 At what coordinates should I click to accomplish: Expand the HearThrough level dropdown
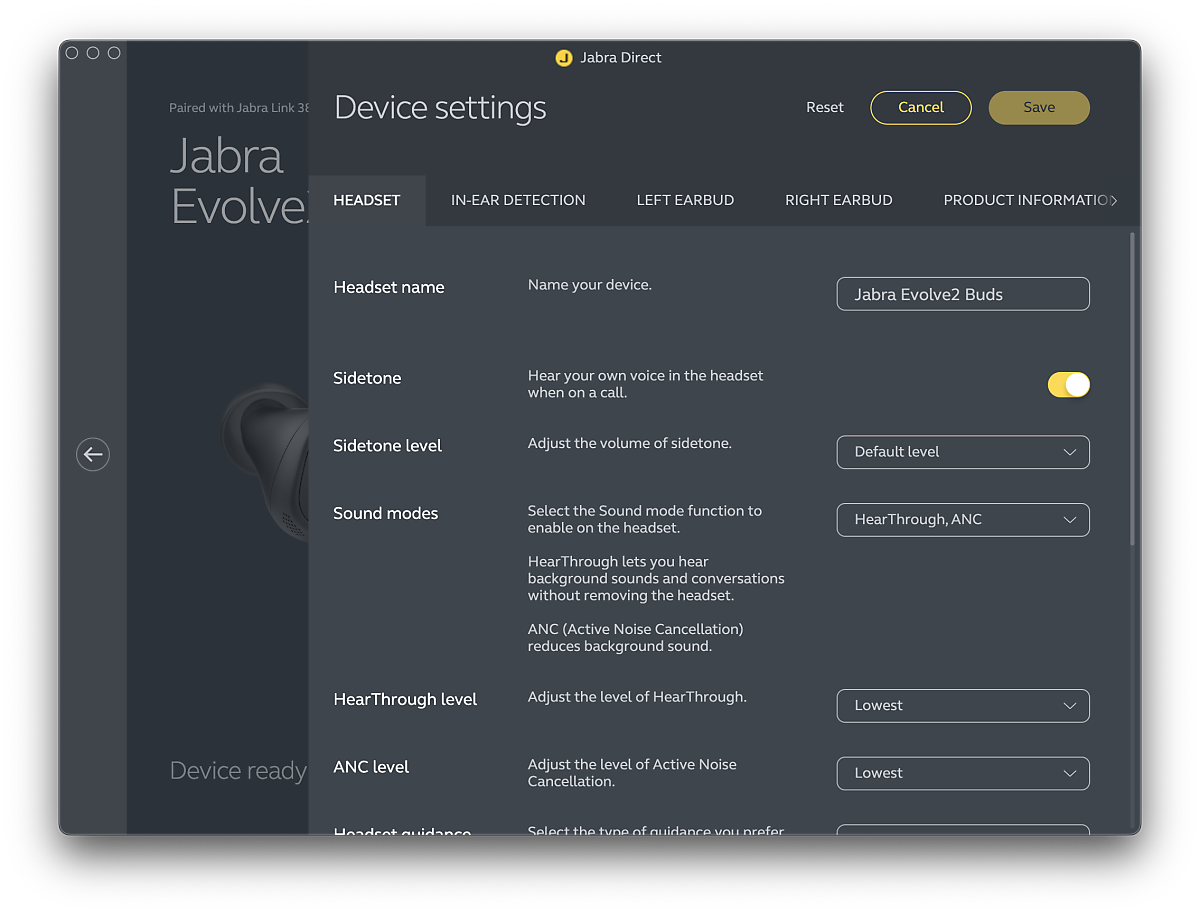coord(963,706)
